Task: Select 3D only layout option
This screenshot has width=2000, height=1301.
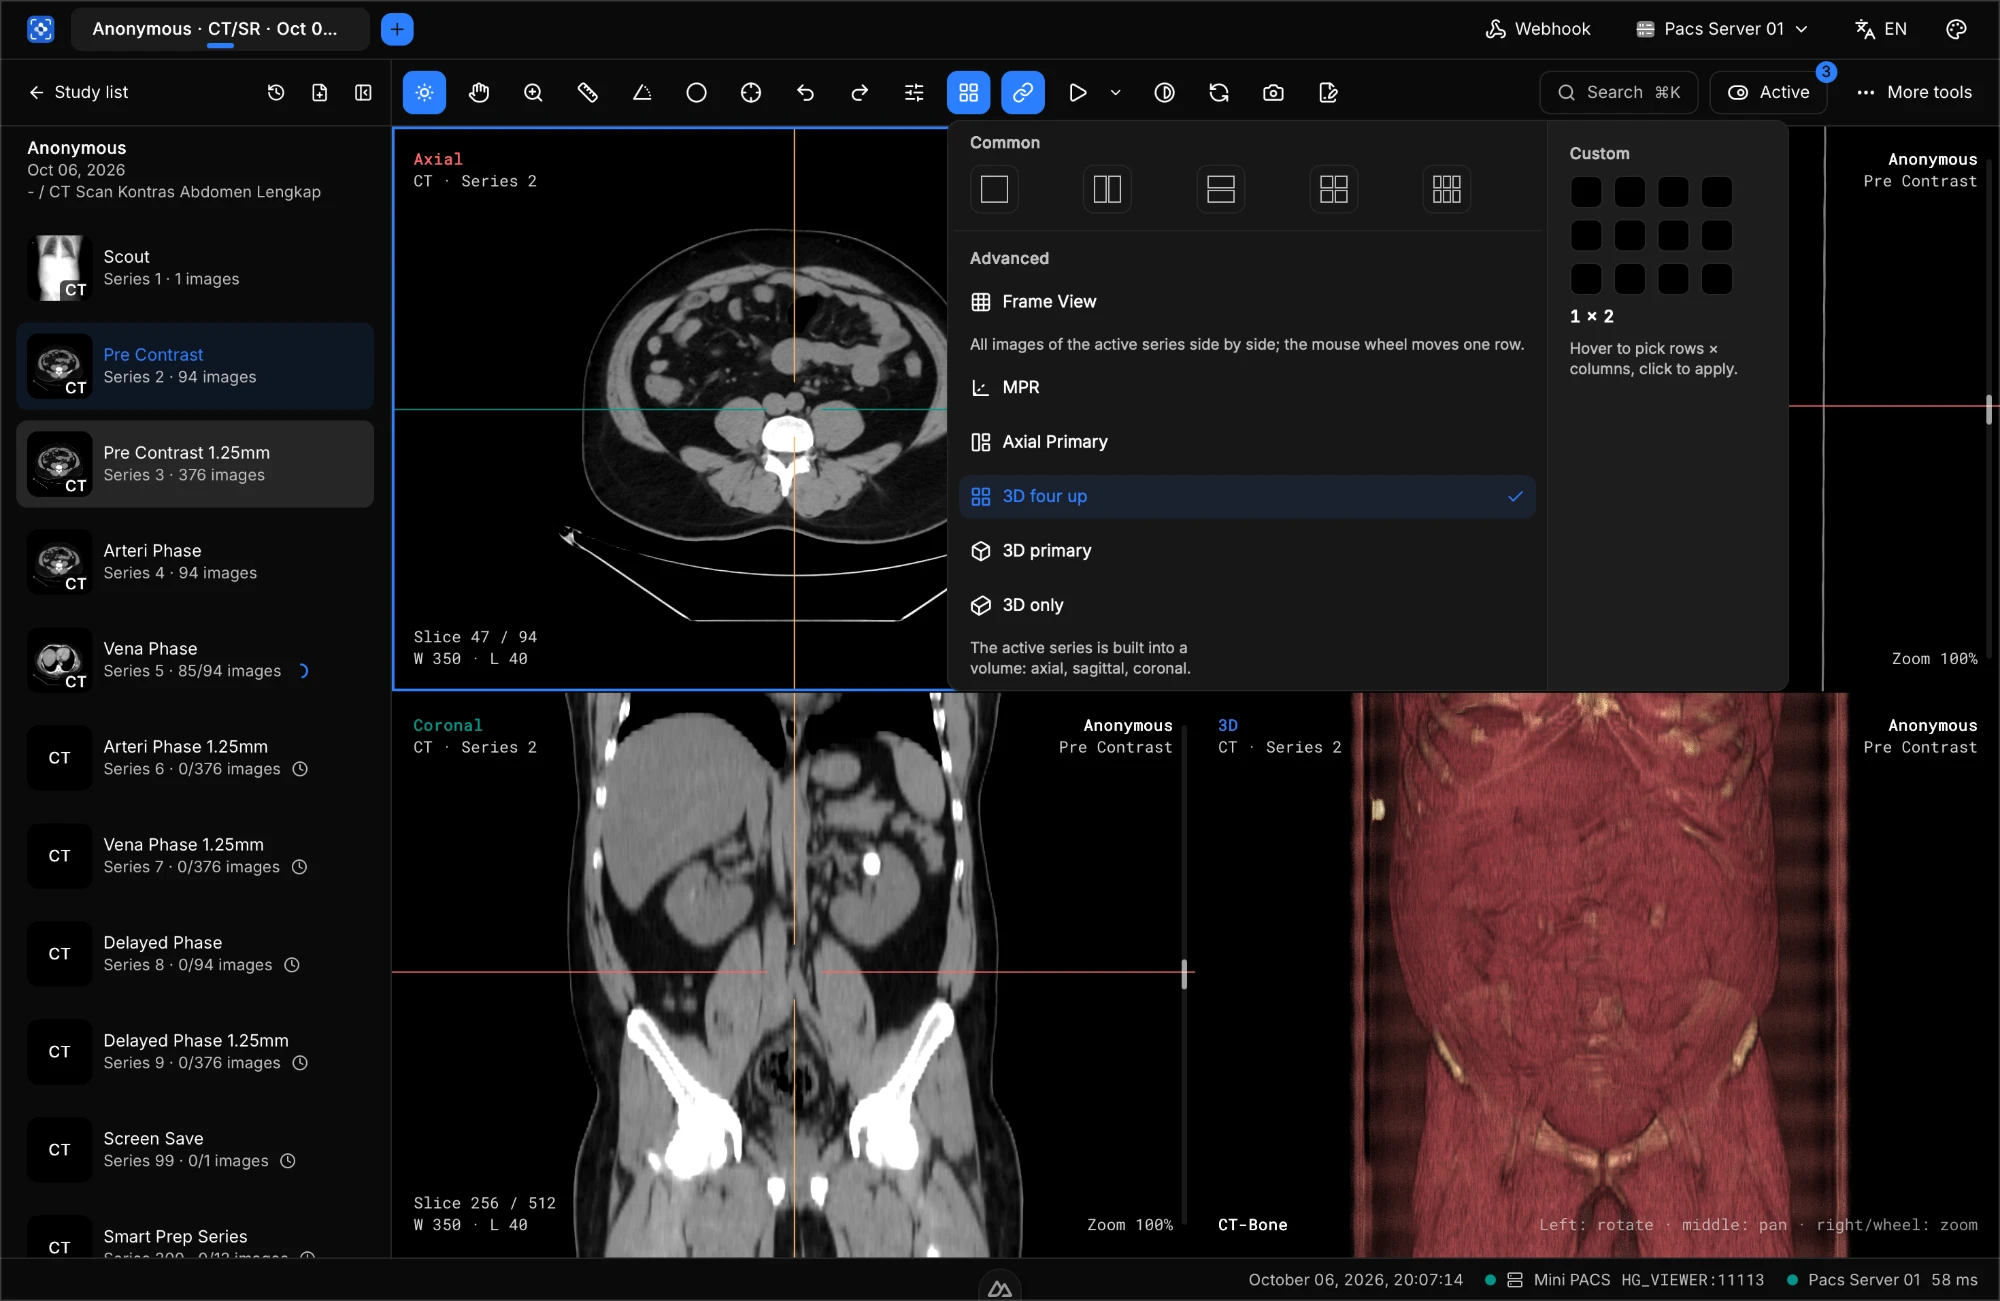Action: point(1247,605)
